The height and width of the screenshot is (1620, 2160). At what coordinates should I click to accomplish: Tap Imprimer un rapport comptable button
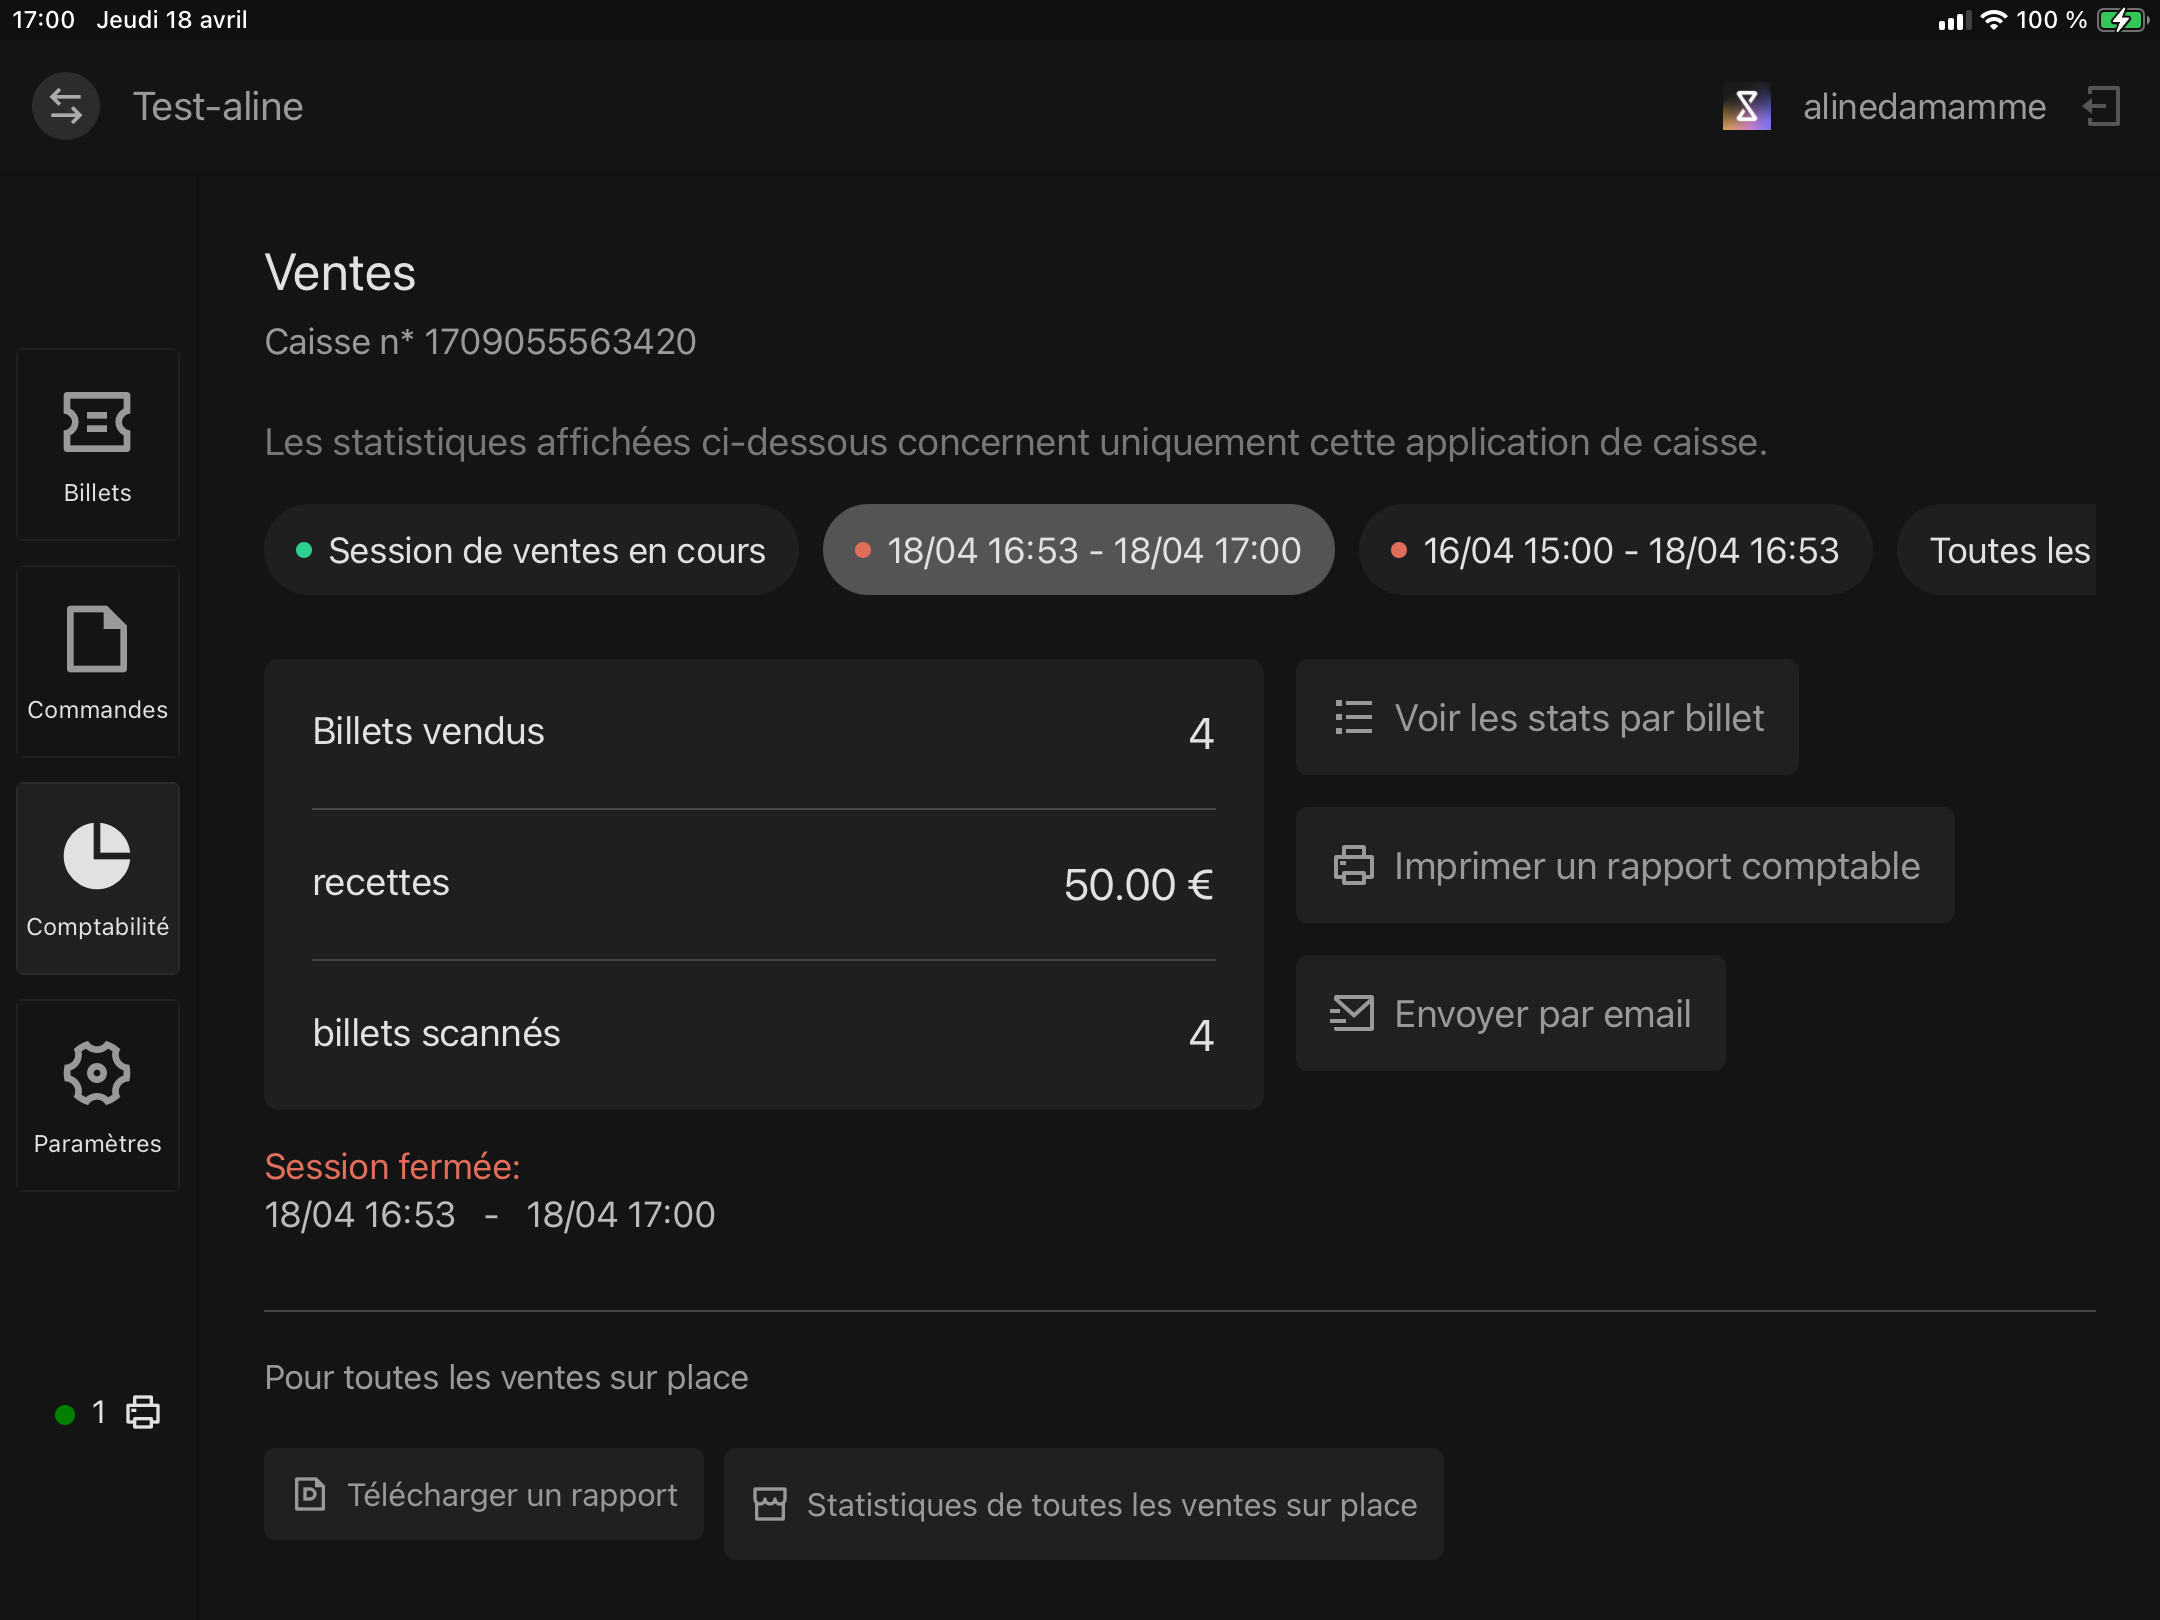coord(1625,865)
